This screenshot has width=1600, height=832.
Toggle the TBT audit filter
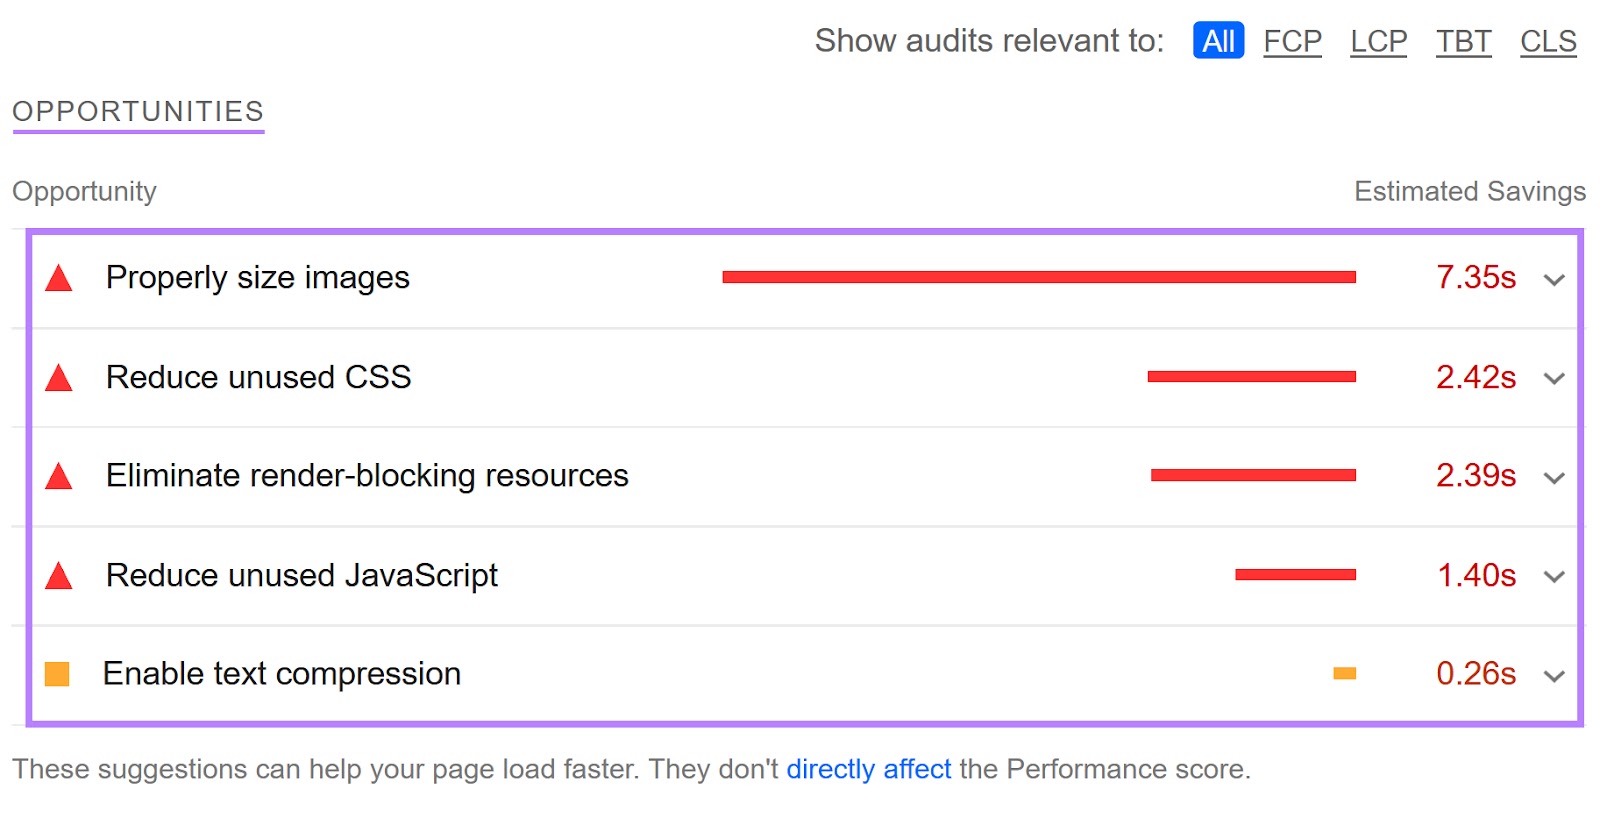tap(1463, 41)
